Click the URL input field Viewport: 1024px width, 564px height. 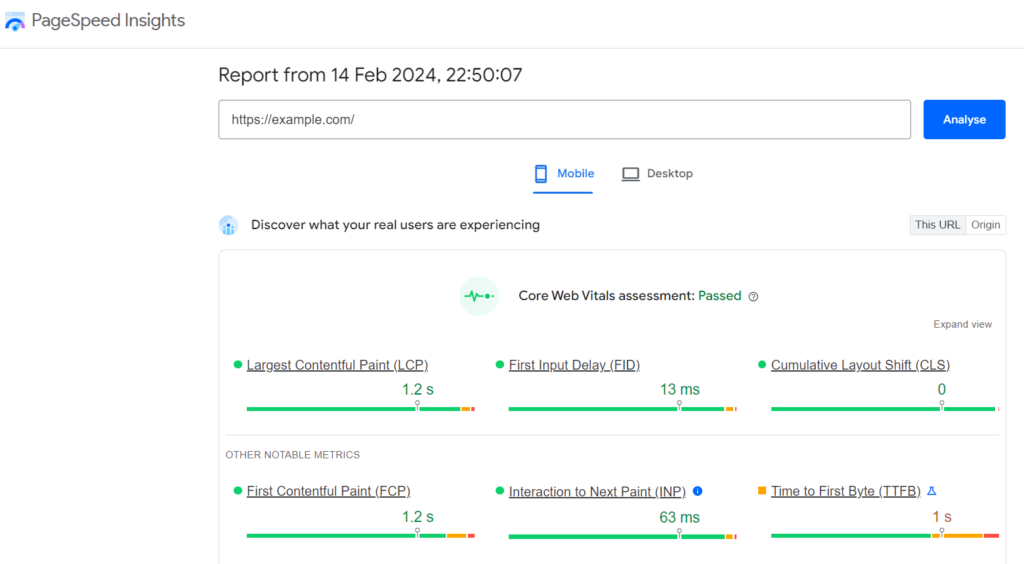click(x=564, y=119)
